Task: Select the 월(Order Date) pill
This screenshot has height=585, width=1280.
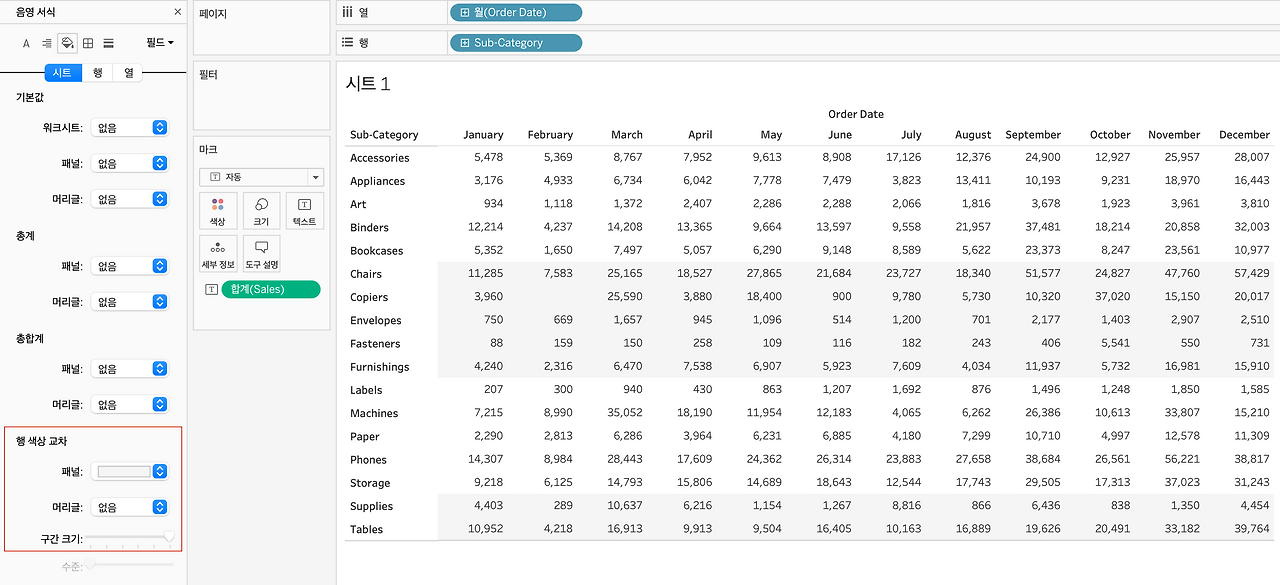Action: [516, 13]
